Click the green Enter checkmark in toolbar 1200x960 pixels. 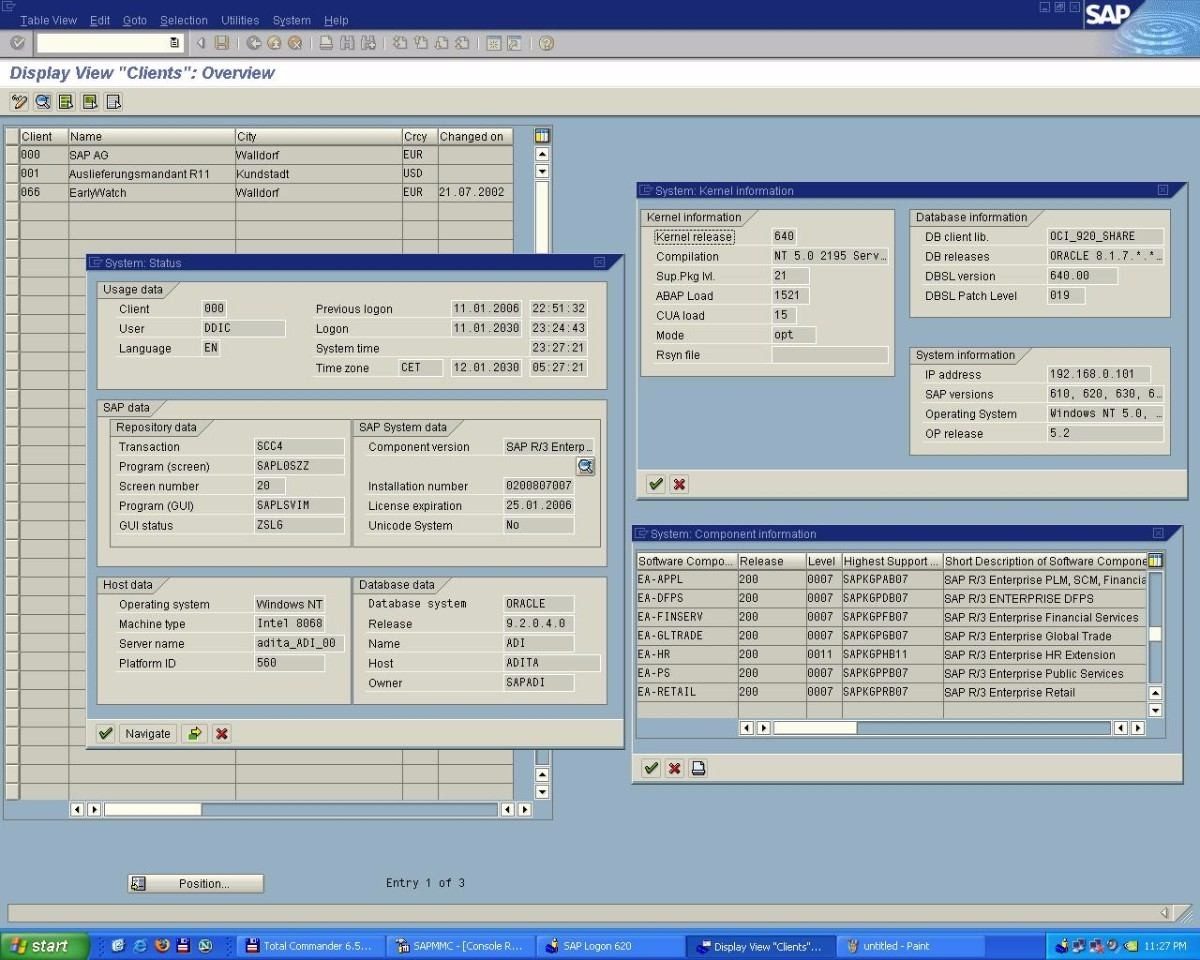pyautogui.click(x=17, y=43)
